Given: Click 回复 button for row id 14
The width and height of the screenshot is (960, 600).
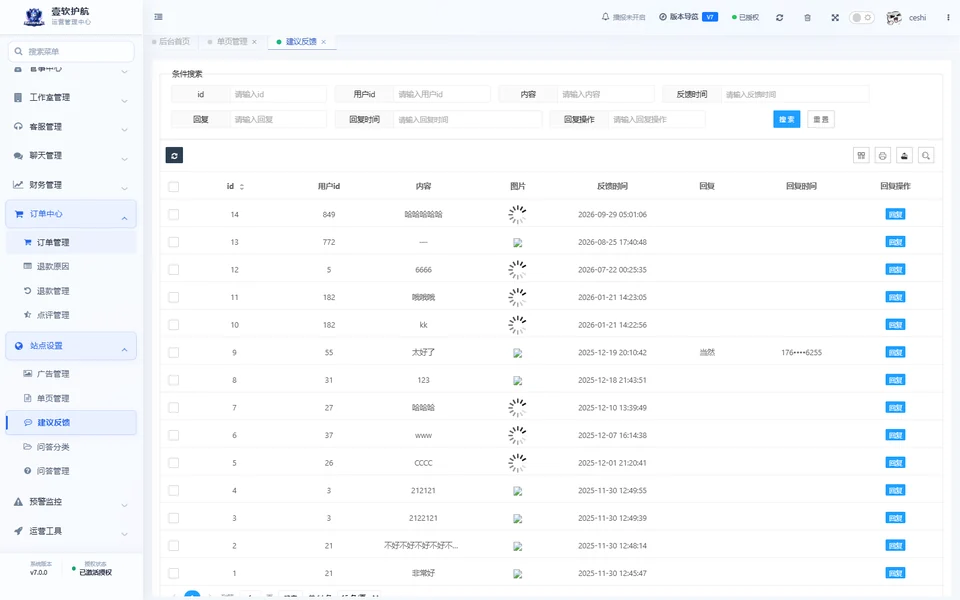Looking at the screenshot, I should (895, 214).
